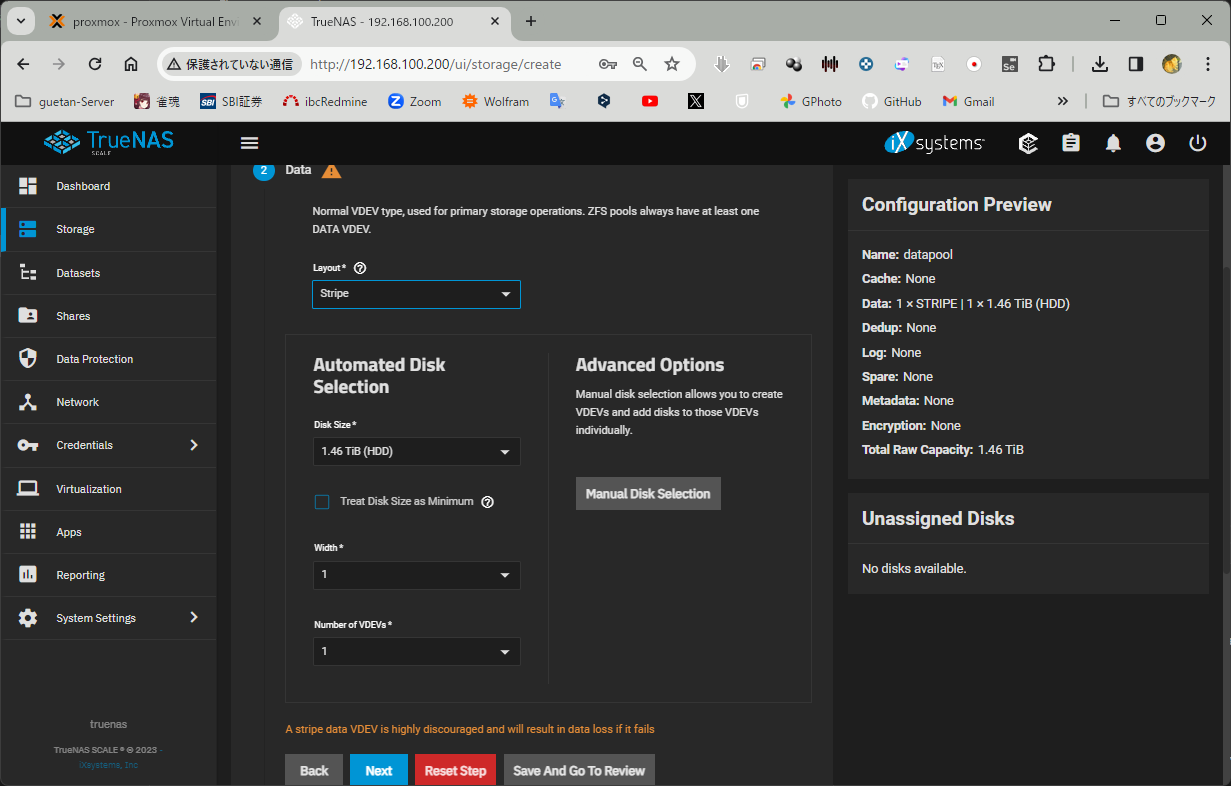Open the Disk Size dropdown
Viewport: 1231px width, 786px height.
[416, 452]
